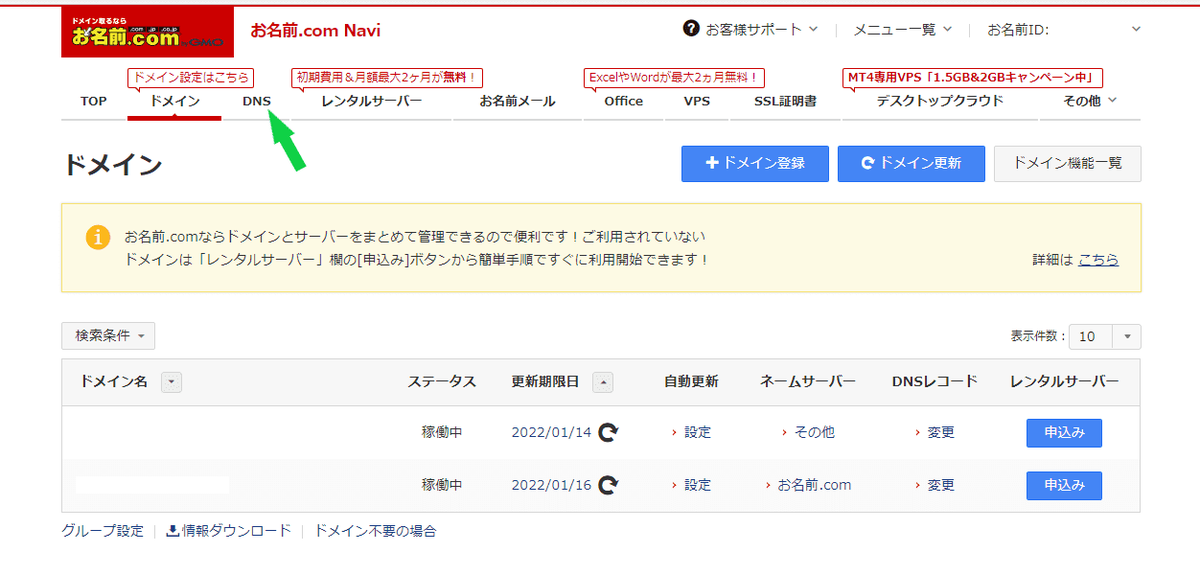
Task: Click the info icon in yellow notice
Action: 97,238
